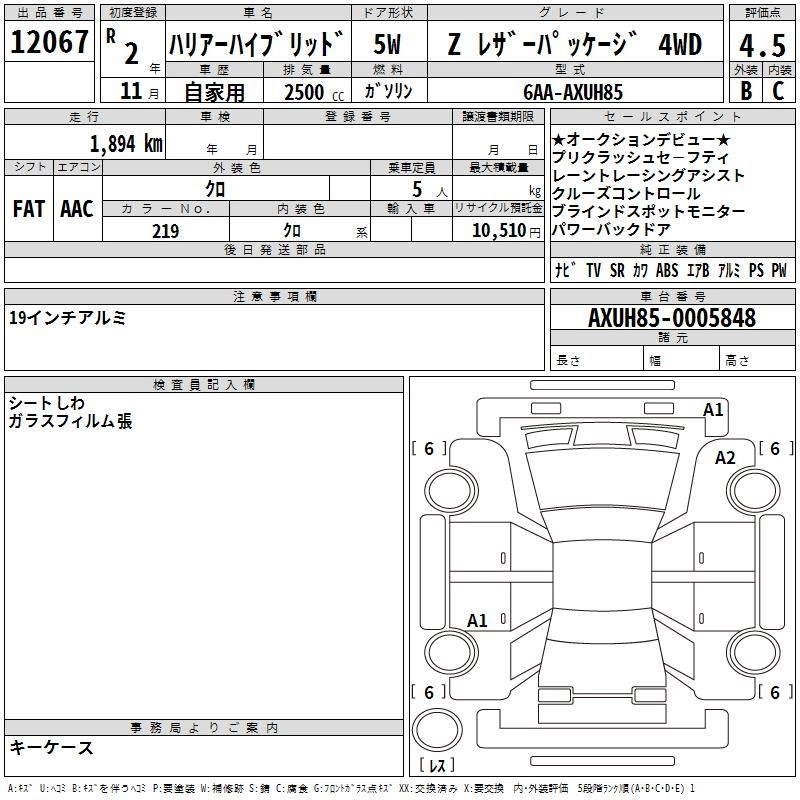Screen dimensions: 800x800
Task: Click the ABS equipment label
Action: (x=667, y=271)
